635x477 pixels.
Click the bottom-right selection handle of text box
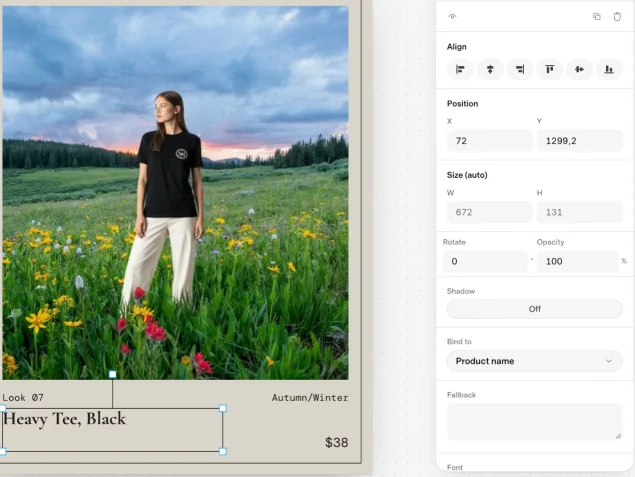click(223, 451)
